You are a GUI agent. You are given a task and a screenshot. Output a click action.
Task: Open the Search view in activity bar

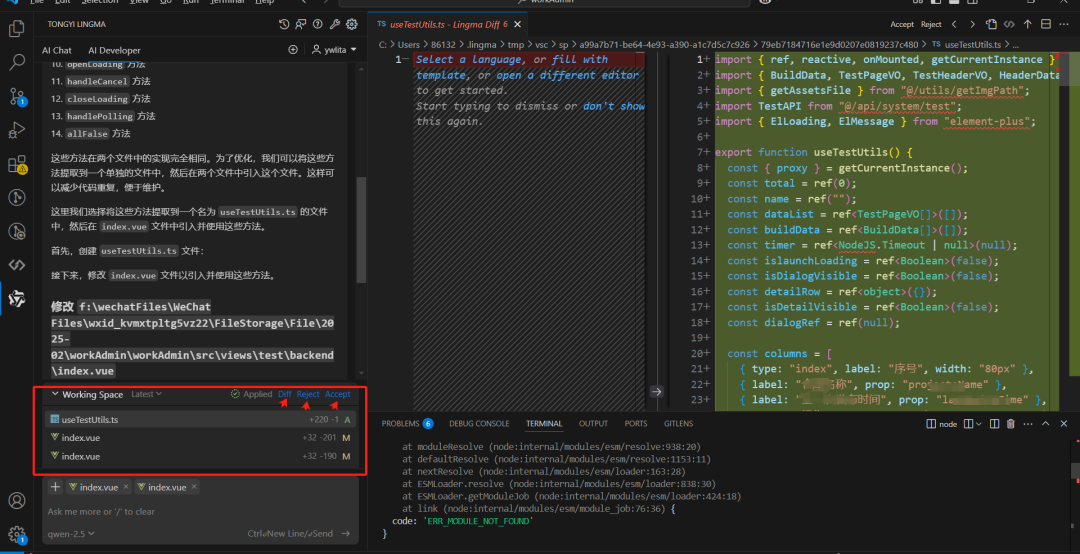pos(17,63)
